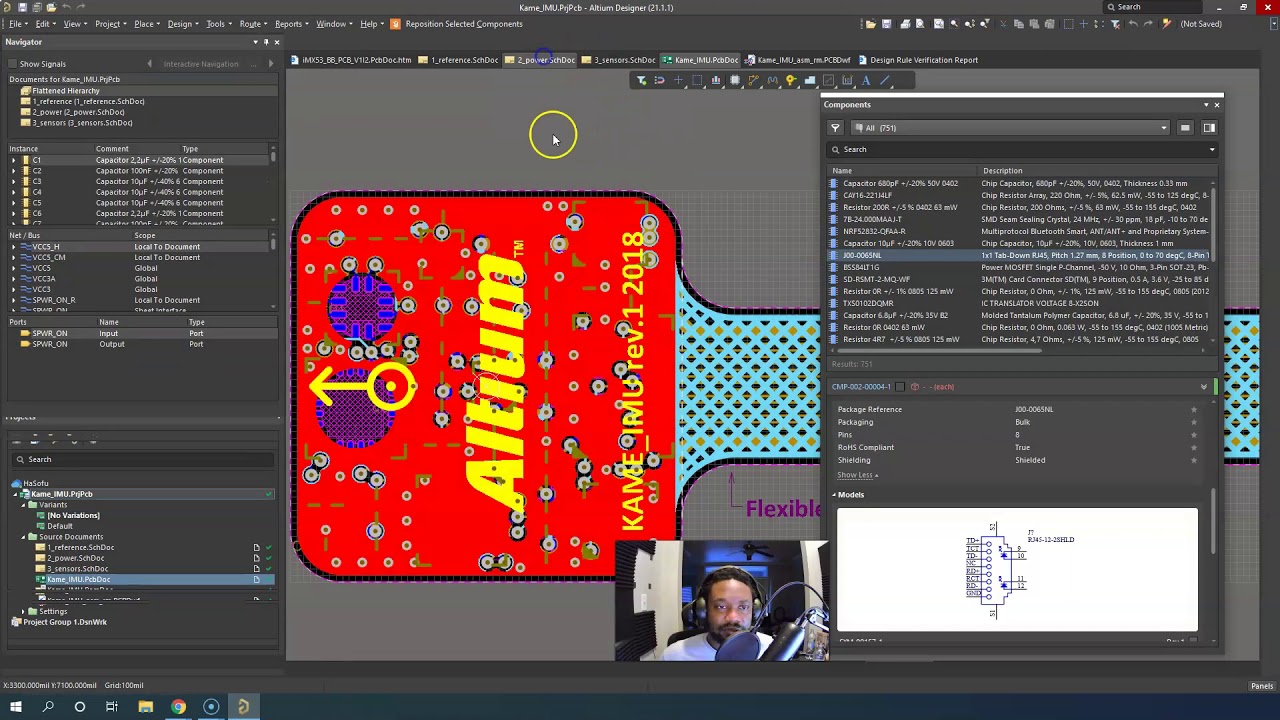Viewport: 1280px width, 720px height.
Task: Open the File menu
Action: [16, 24]
